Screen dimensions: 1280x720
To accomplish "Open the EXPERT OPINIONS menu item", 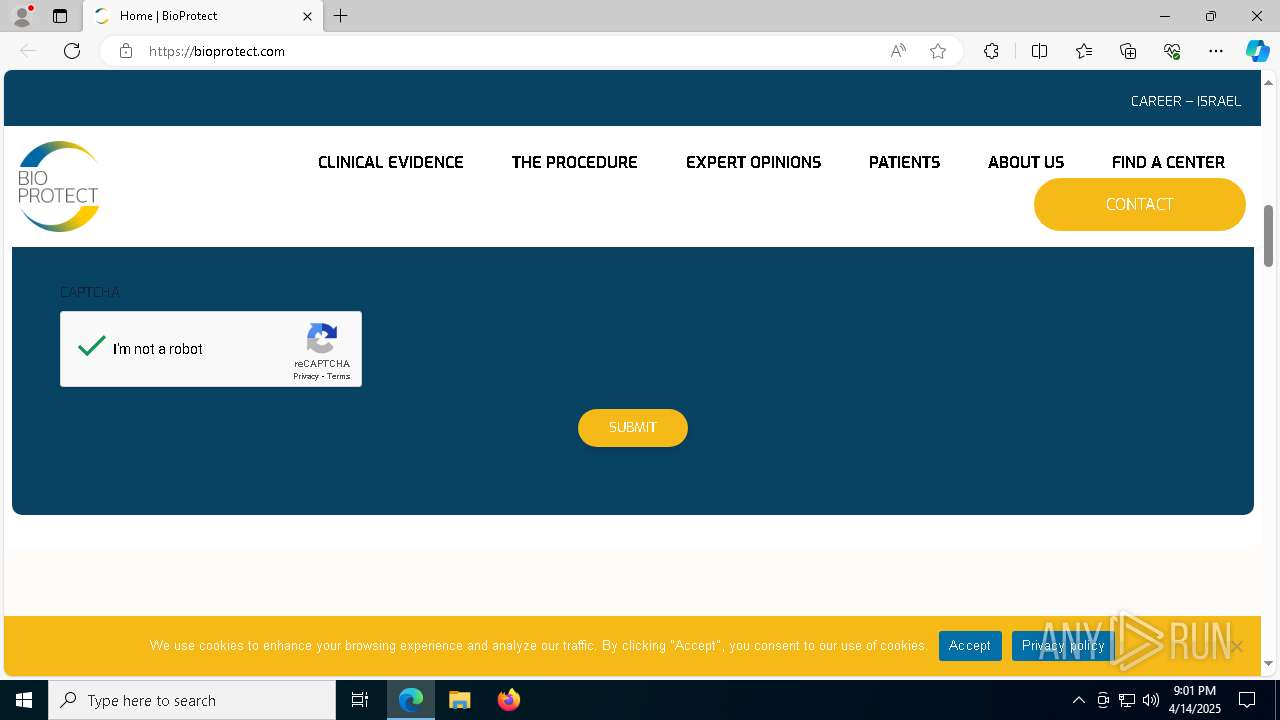I will coord(753,162).
